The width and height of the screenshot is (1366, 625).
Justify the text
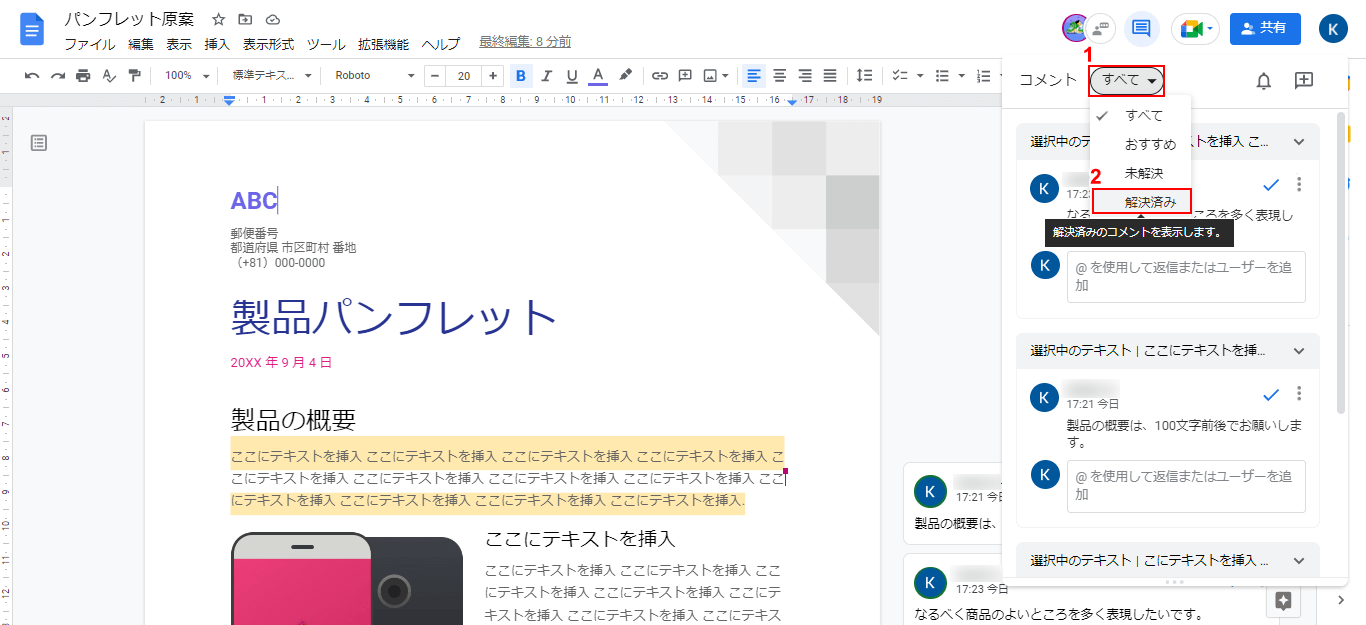830,75
